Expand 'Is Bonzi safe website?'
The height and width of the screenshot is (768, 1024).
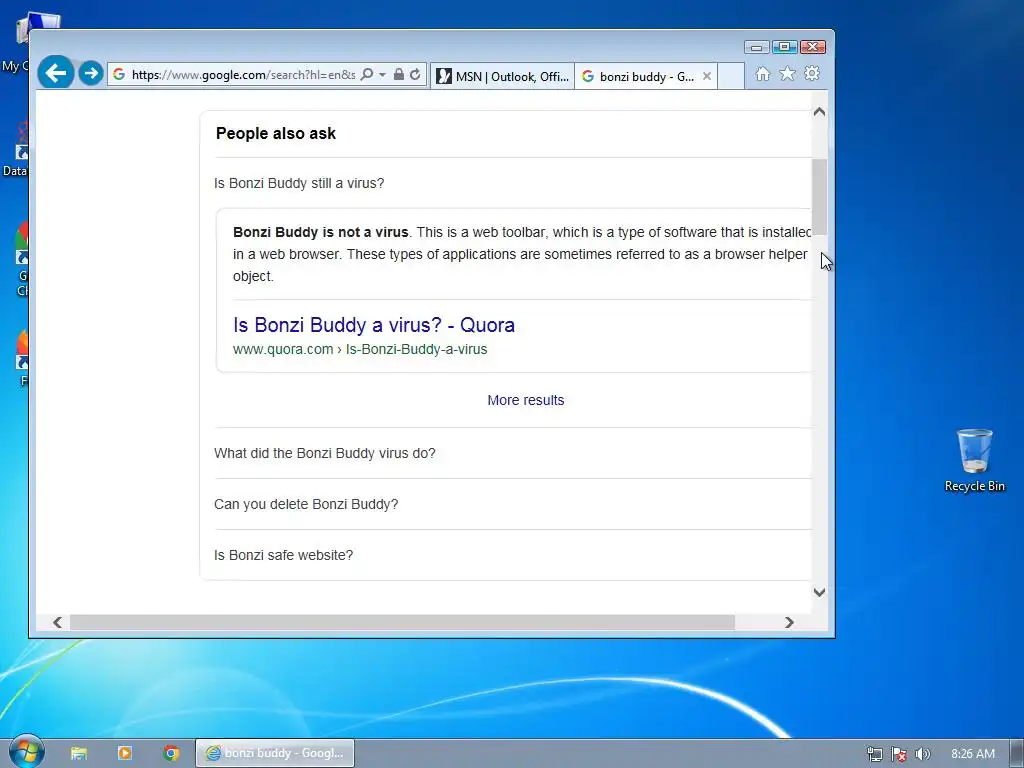click(x=513, y=555)
